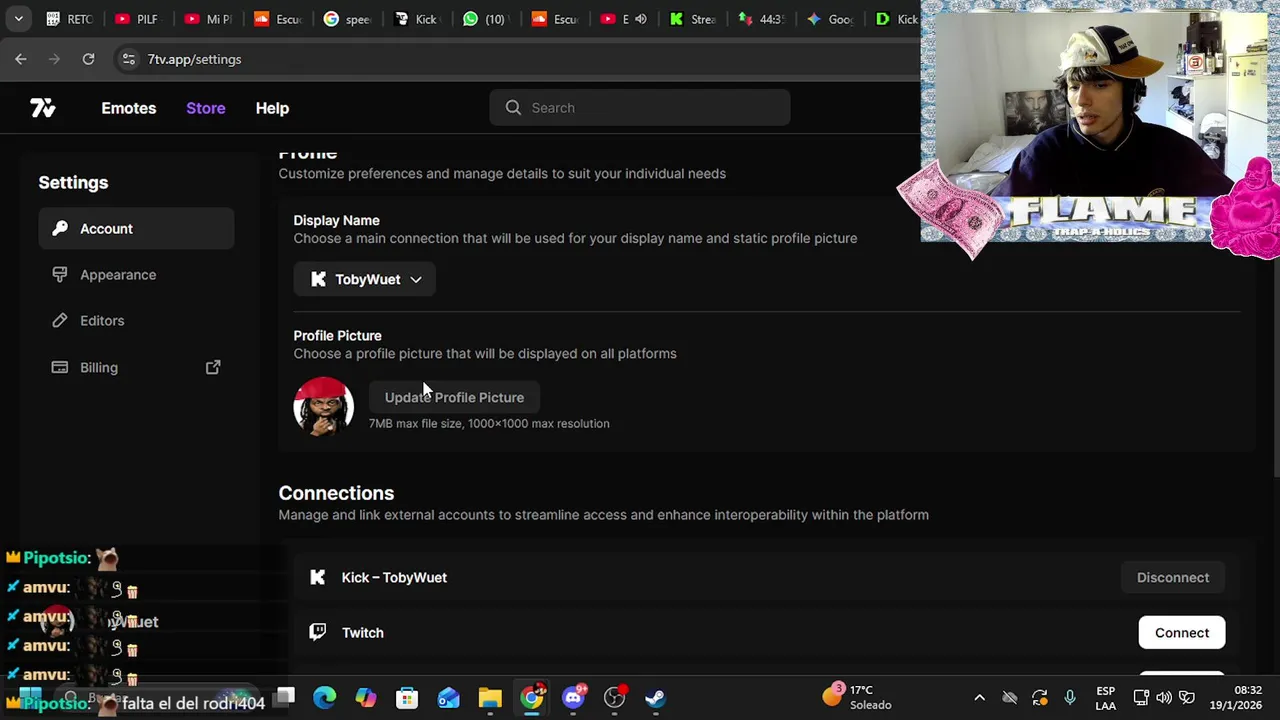Select Appearance in Settings sidebar

coord(136,275)
